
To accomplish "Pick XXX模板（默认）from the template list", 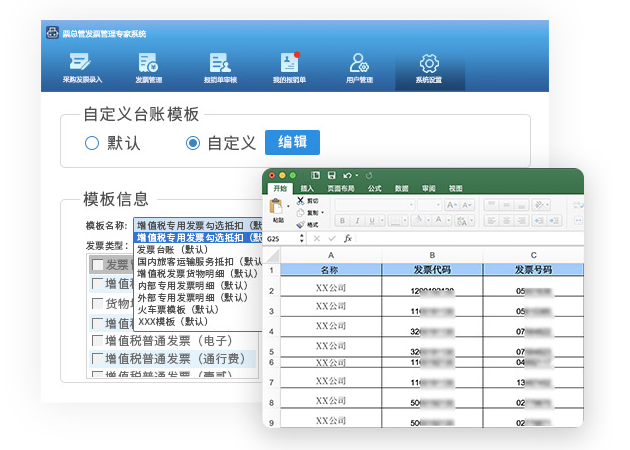I will coord(177,321).
